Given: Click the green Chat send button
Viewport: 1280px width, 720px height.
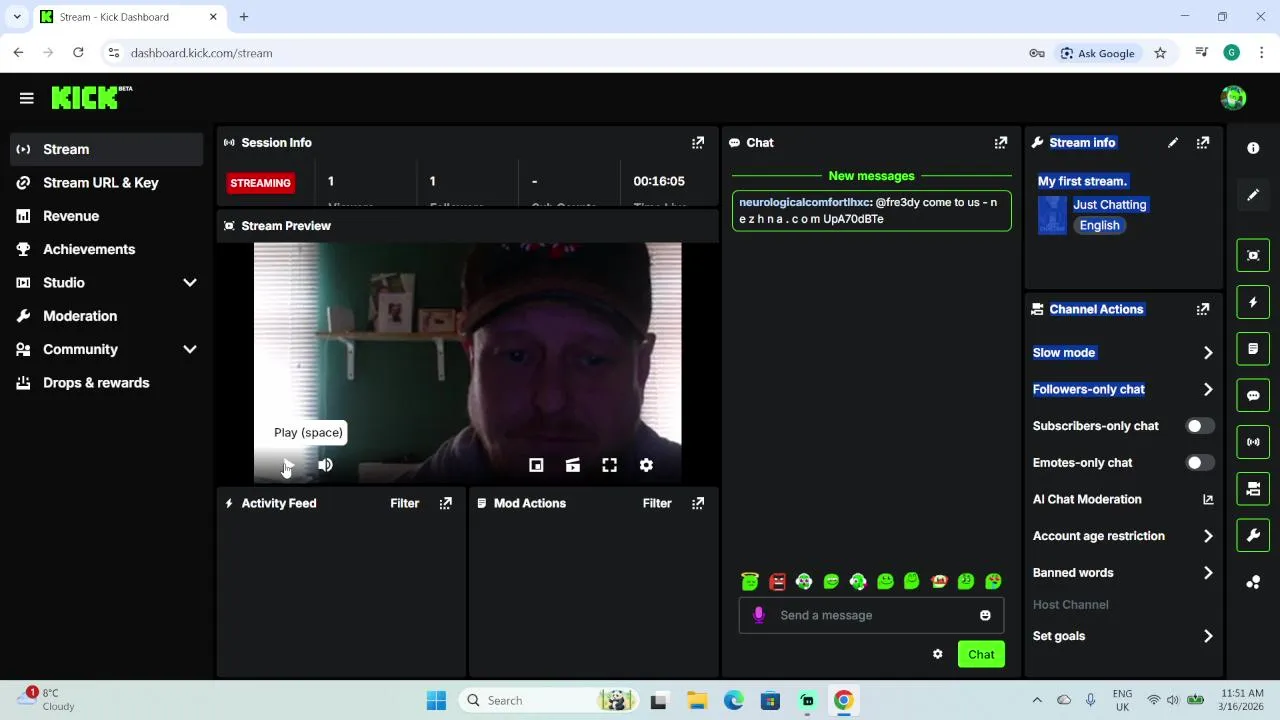Looking at the screenshot, I should coord(981,655).
